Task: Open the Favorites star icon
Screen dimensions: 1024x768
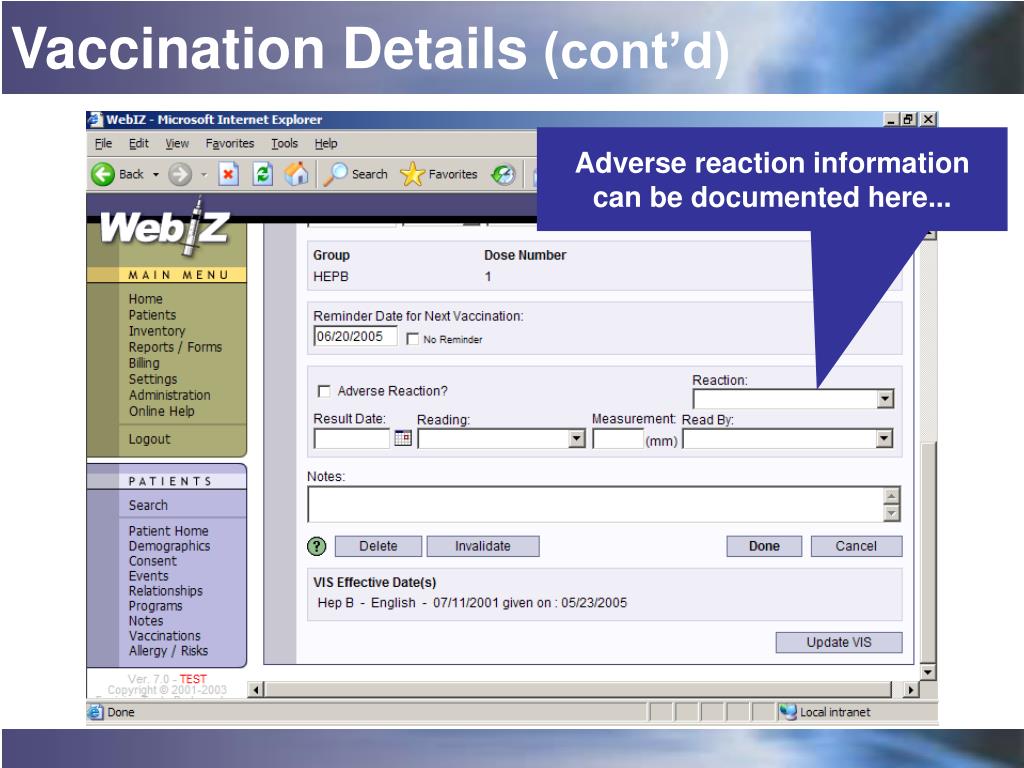Action: [x=412, y=174]
